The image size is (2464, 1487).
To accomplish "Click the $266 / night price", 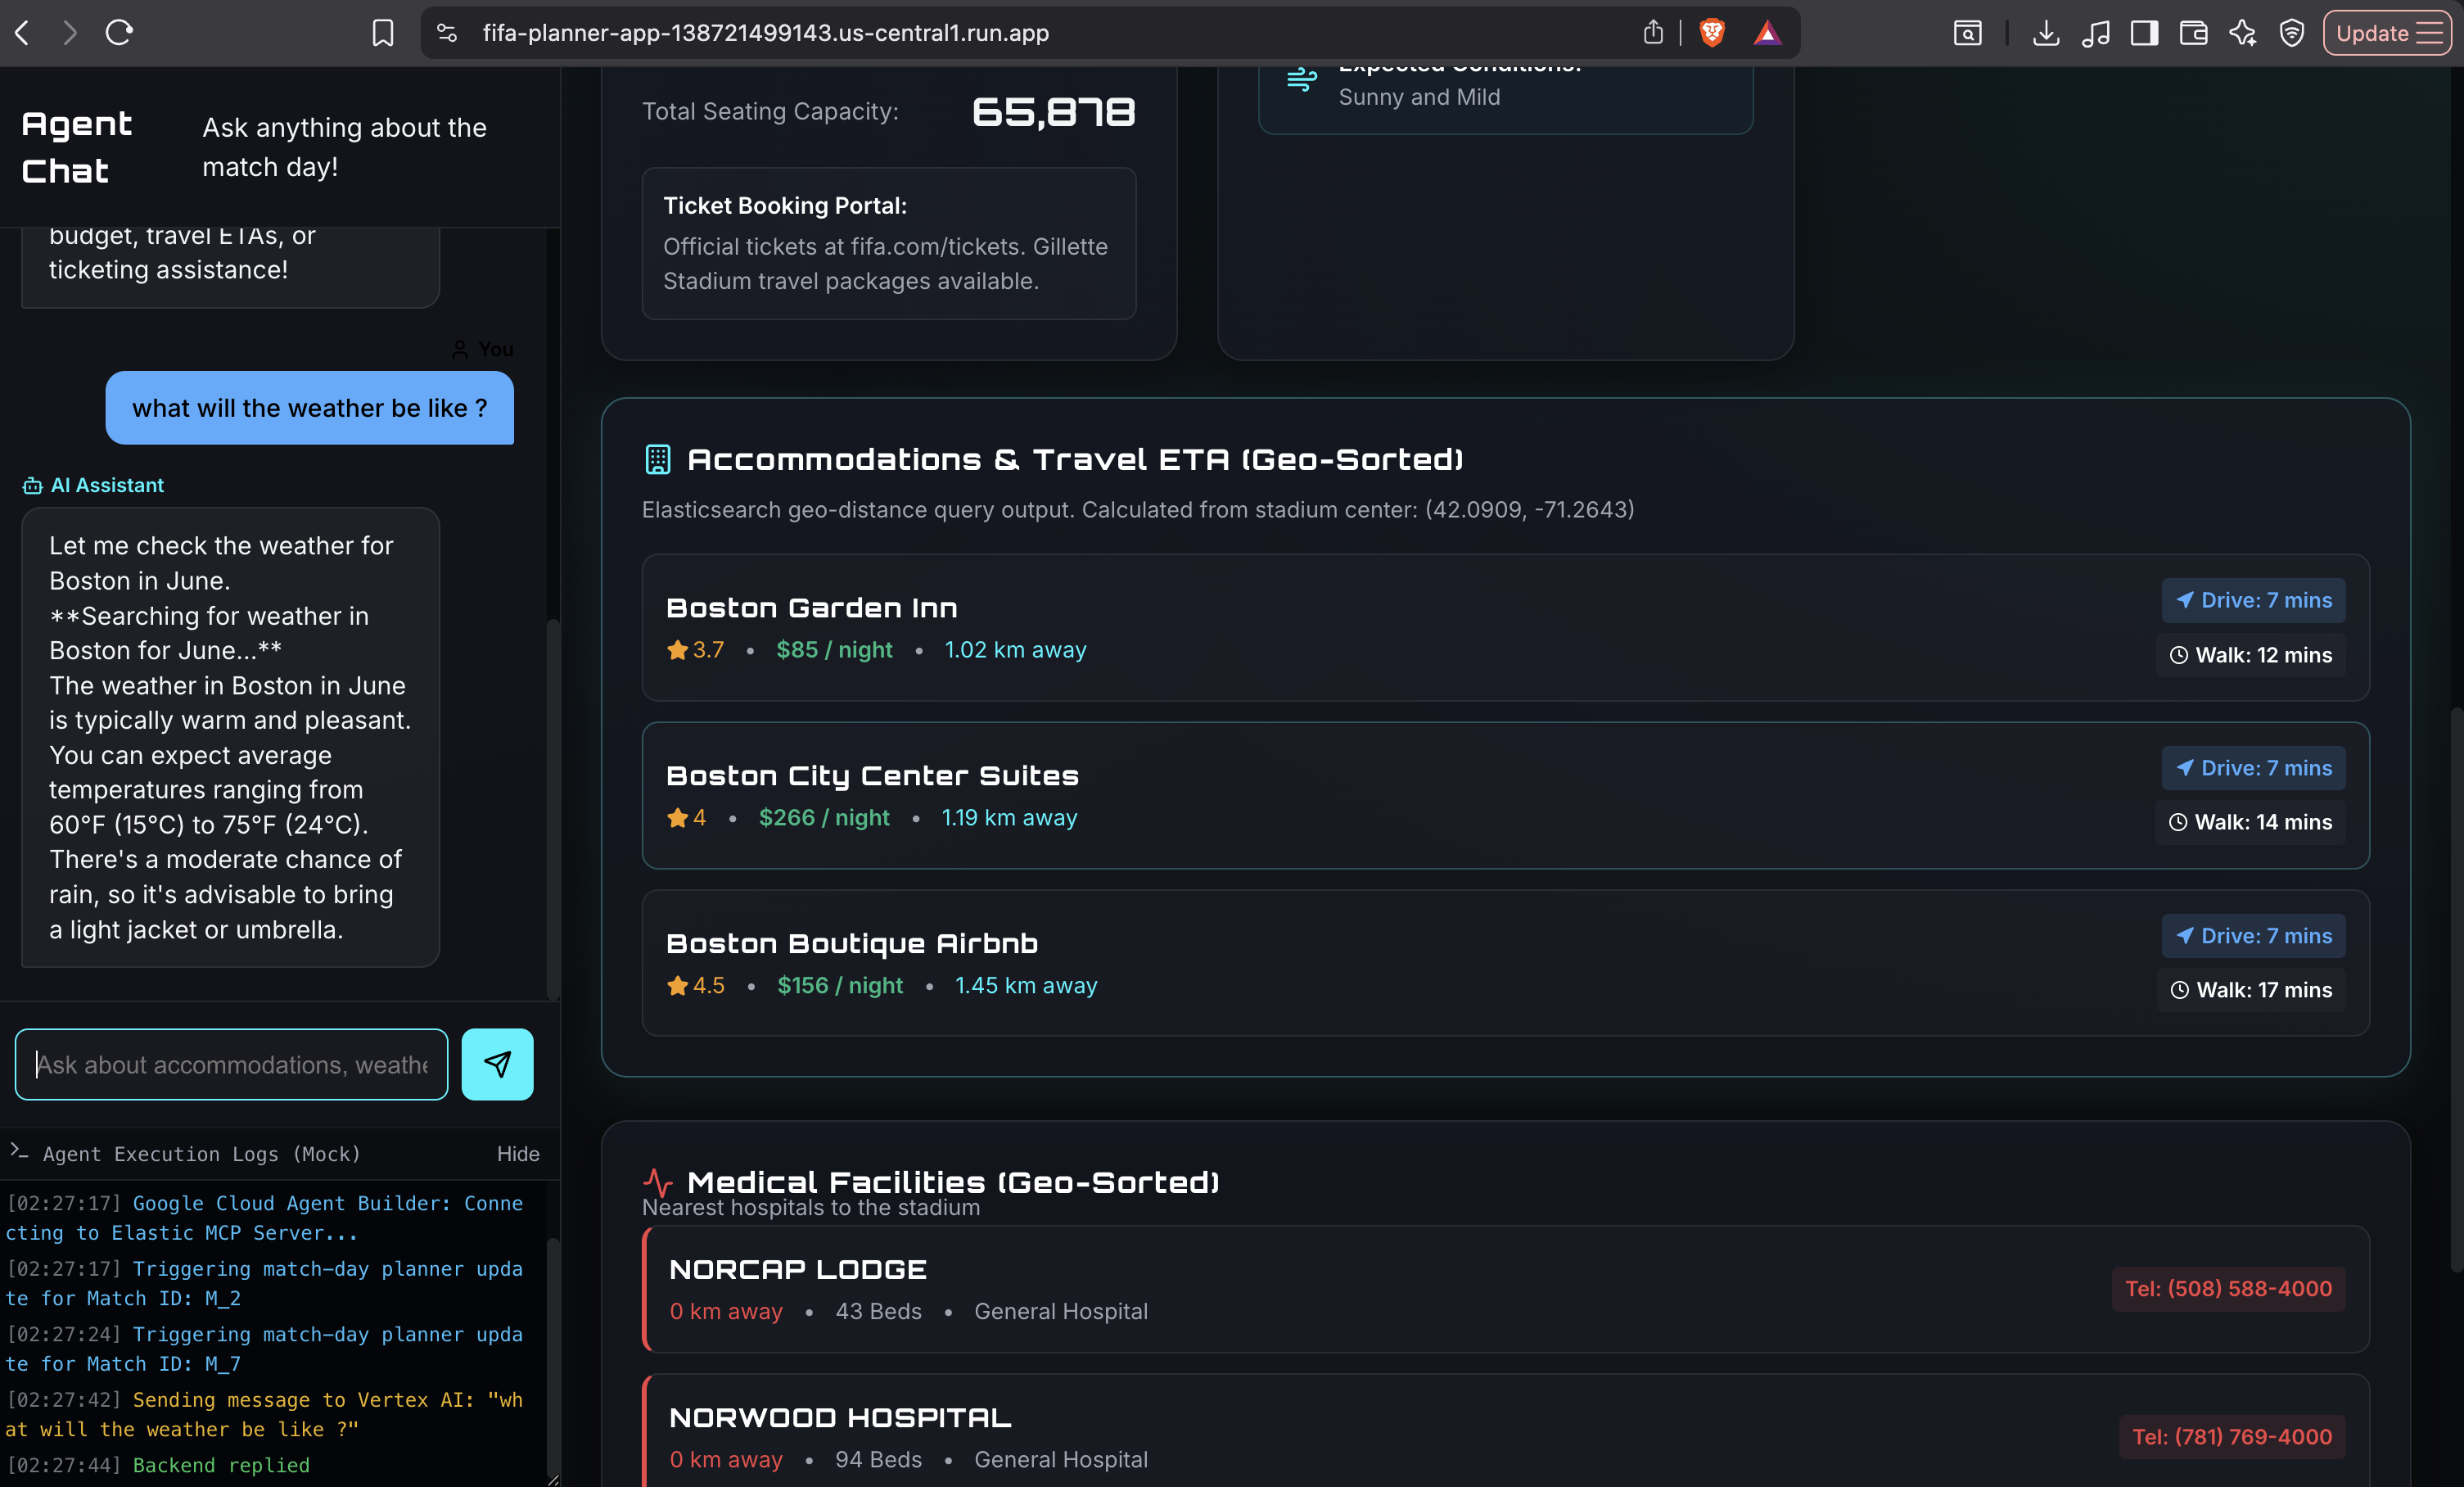I will [824, 818].
